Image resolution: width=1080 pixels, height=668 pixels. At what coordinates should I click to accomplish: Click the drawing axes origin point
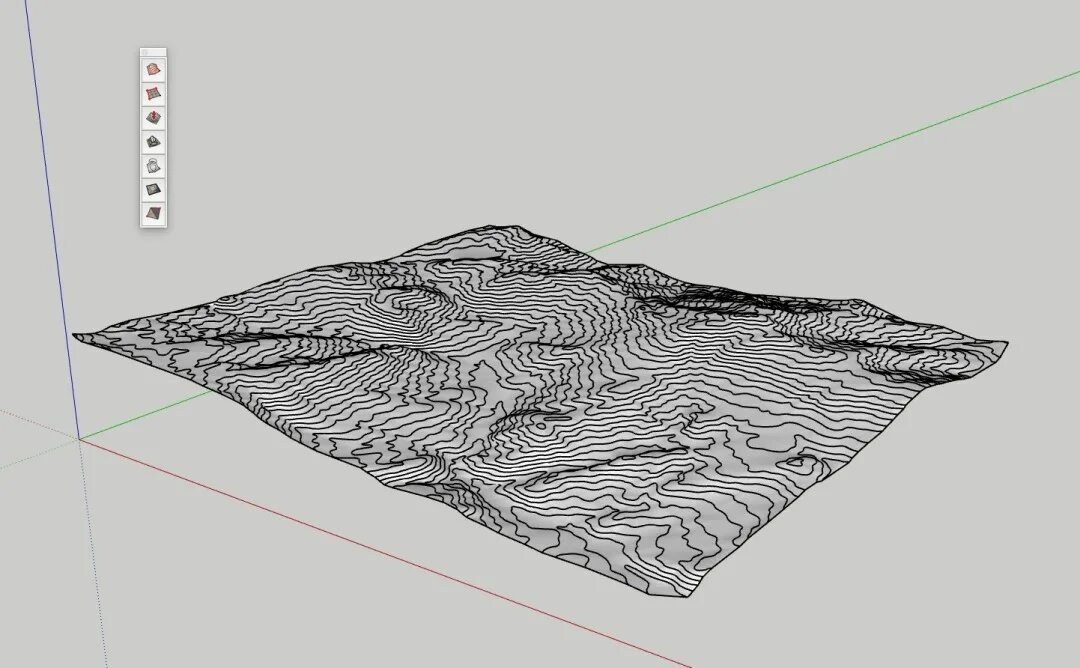pos(80,437)
